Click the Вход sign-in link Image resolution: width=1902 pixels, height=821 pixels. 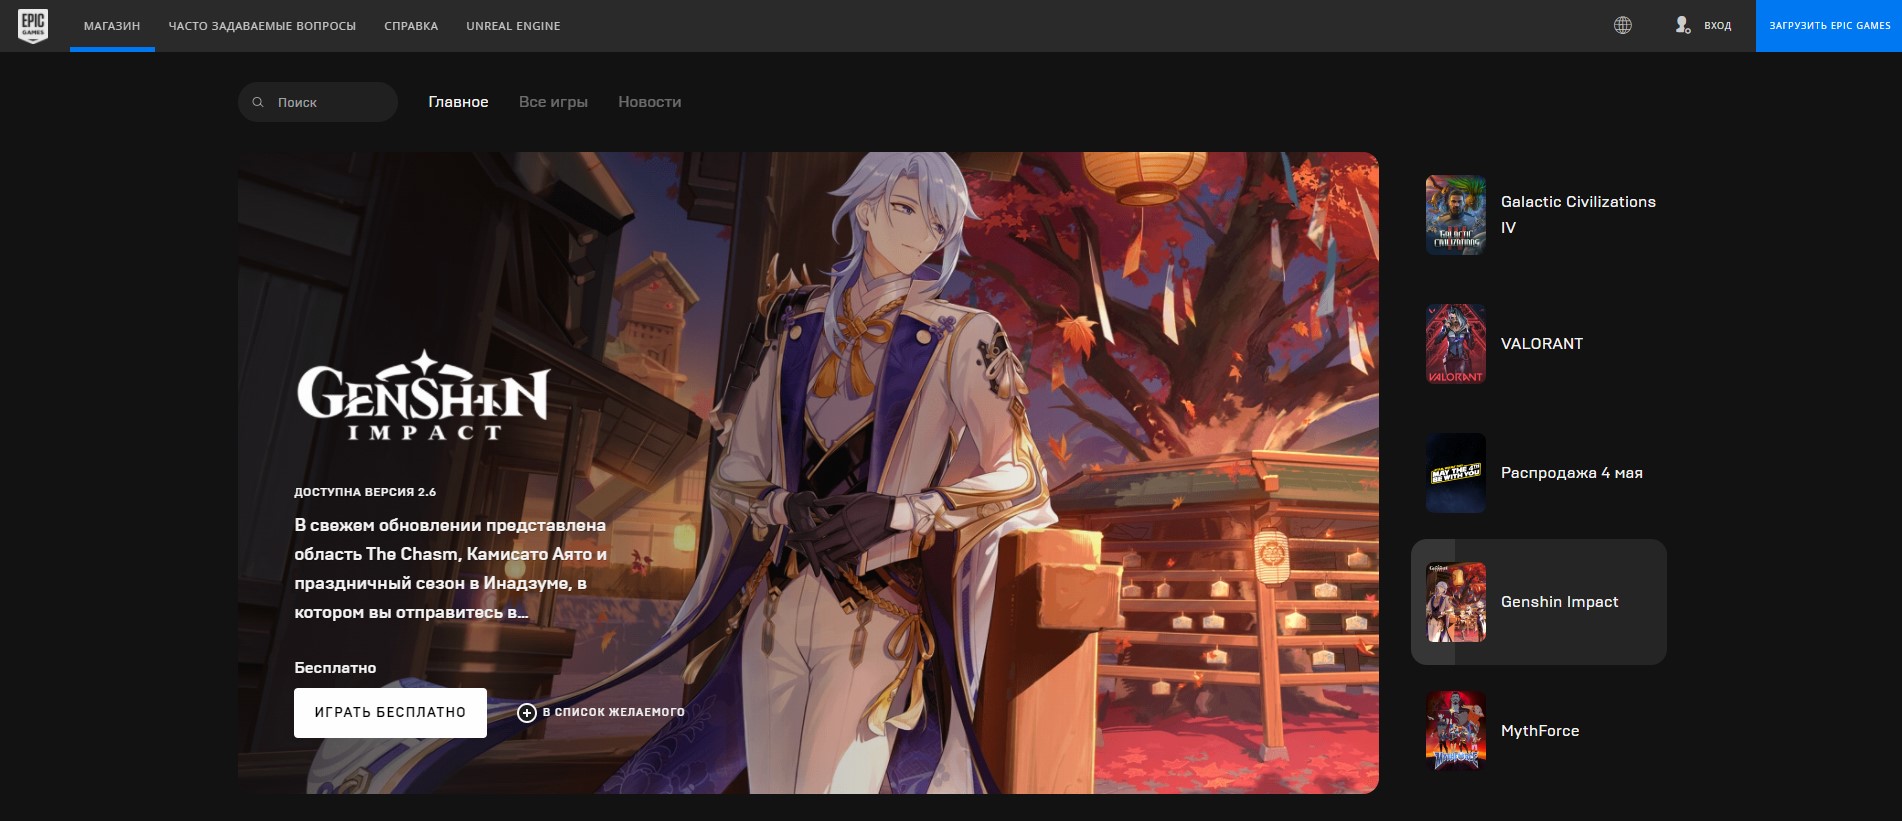[x=1717, y=26]
